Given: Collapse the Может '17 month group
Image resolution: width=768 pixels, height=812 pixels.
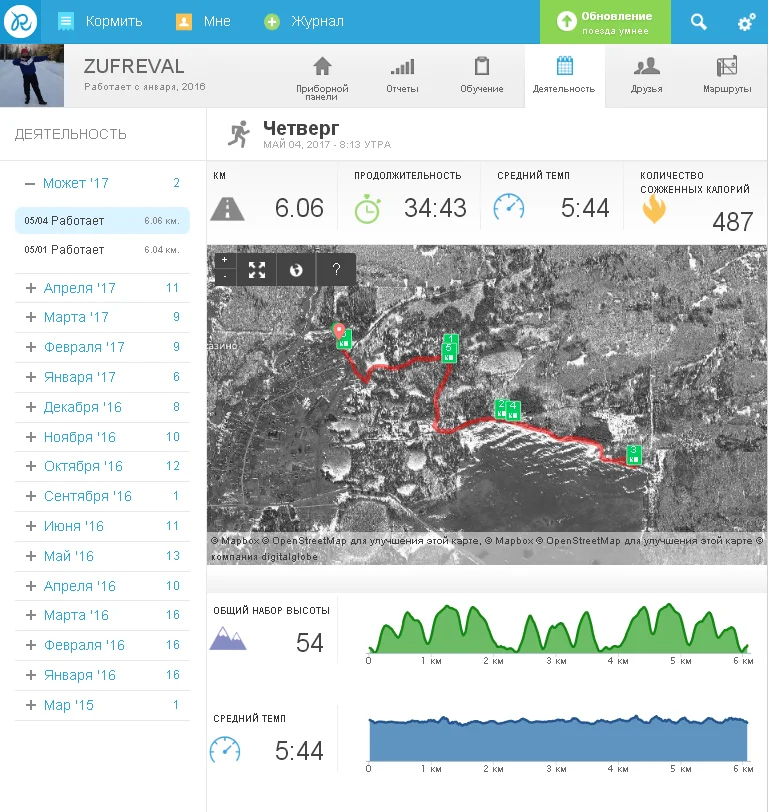Looking at the screenshot, I should [x=30, y=183].
